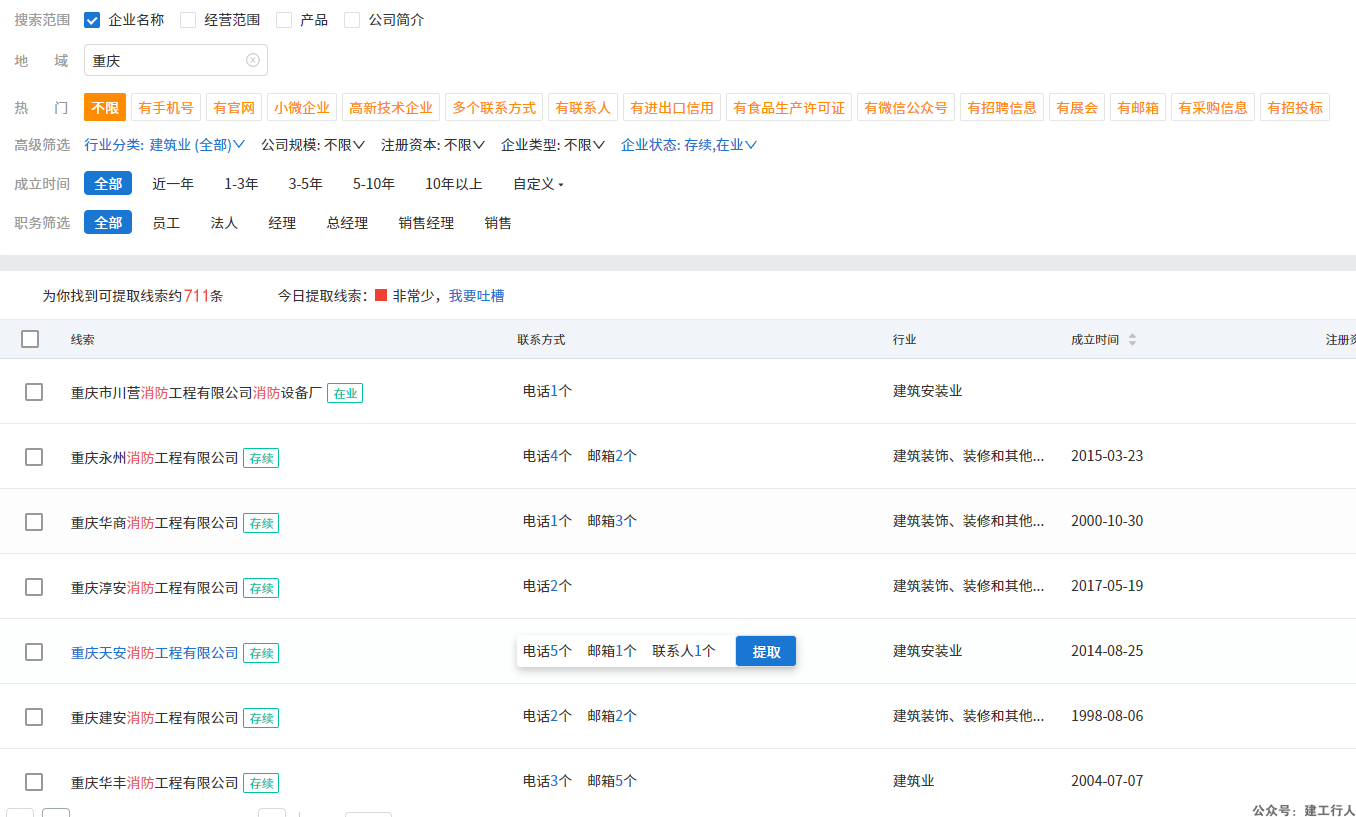Filter by 有采购信息 tag

[x=1213, y=108]
